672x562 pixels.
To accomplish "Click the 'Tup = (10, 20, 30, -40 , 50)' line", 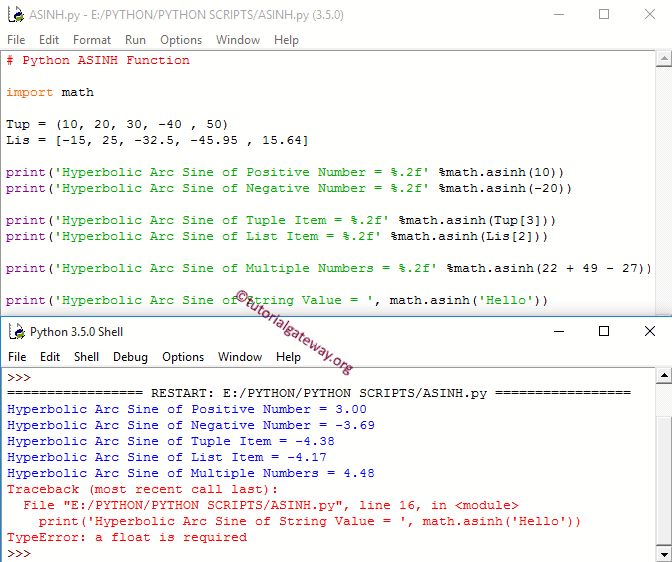I will click(117, 124).
